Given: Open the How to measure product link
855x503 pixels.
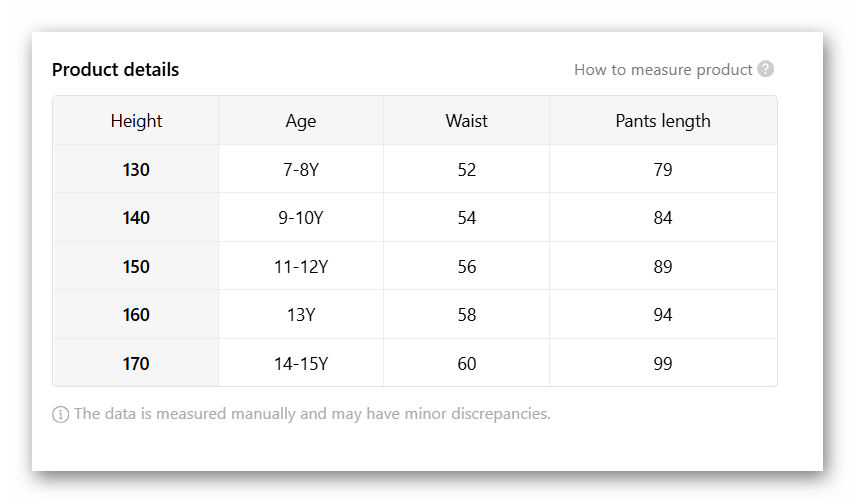Looking at the screenshot, I should pyautogui.click(x=663, y=70).
